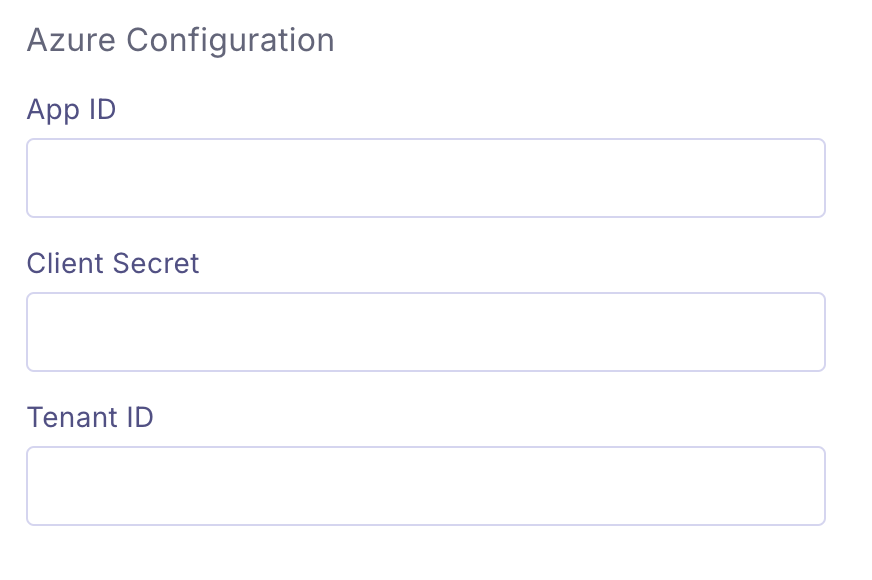Image resolution: width=872 pixels, height=580 pixels.
Task: Click the Client Secret label text
Action: pos(113,263)
